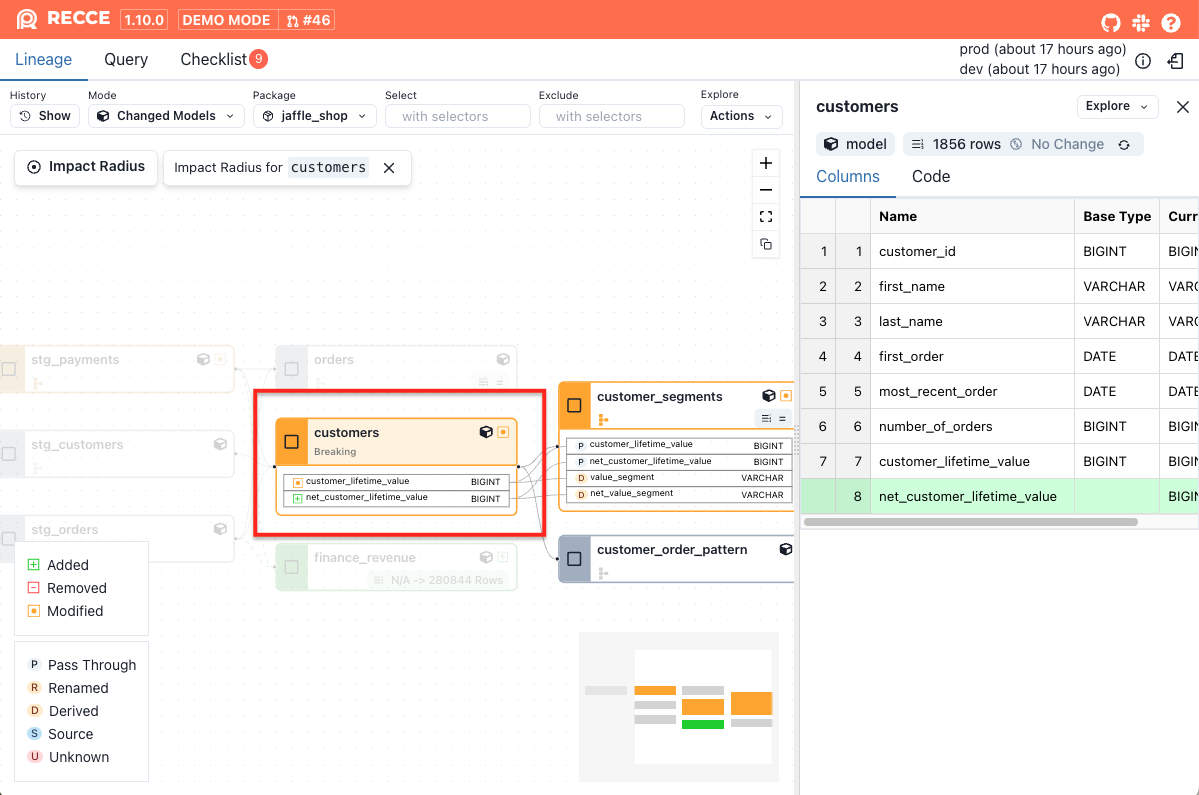This screenshot has width=1199, height=795.
Task: Check the customers node checkbox
Action: [x=292, y=441]
